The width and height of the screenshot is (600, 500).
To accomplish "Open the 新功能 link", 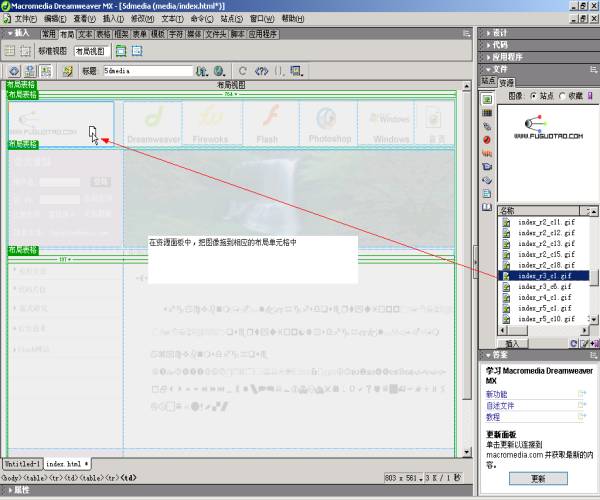I will click(x=496, y=394).
